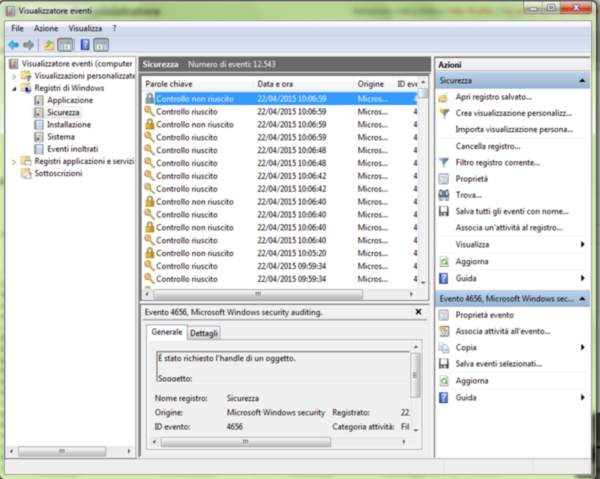Click the Applicazione log icon in tree
Image resolution: width=600 pixels, height=479 pixels.
39,100
